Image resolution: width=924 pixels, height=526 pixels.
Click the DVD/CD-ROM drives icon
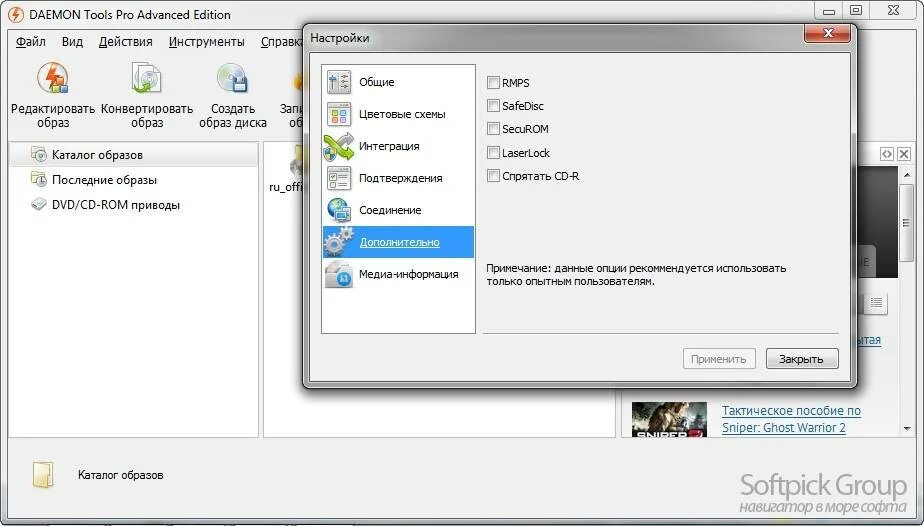tap(38, 204)
